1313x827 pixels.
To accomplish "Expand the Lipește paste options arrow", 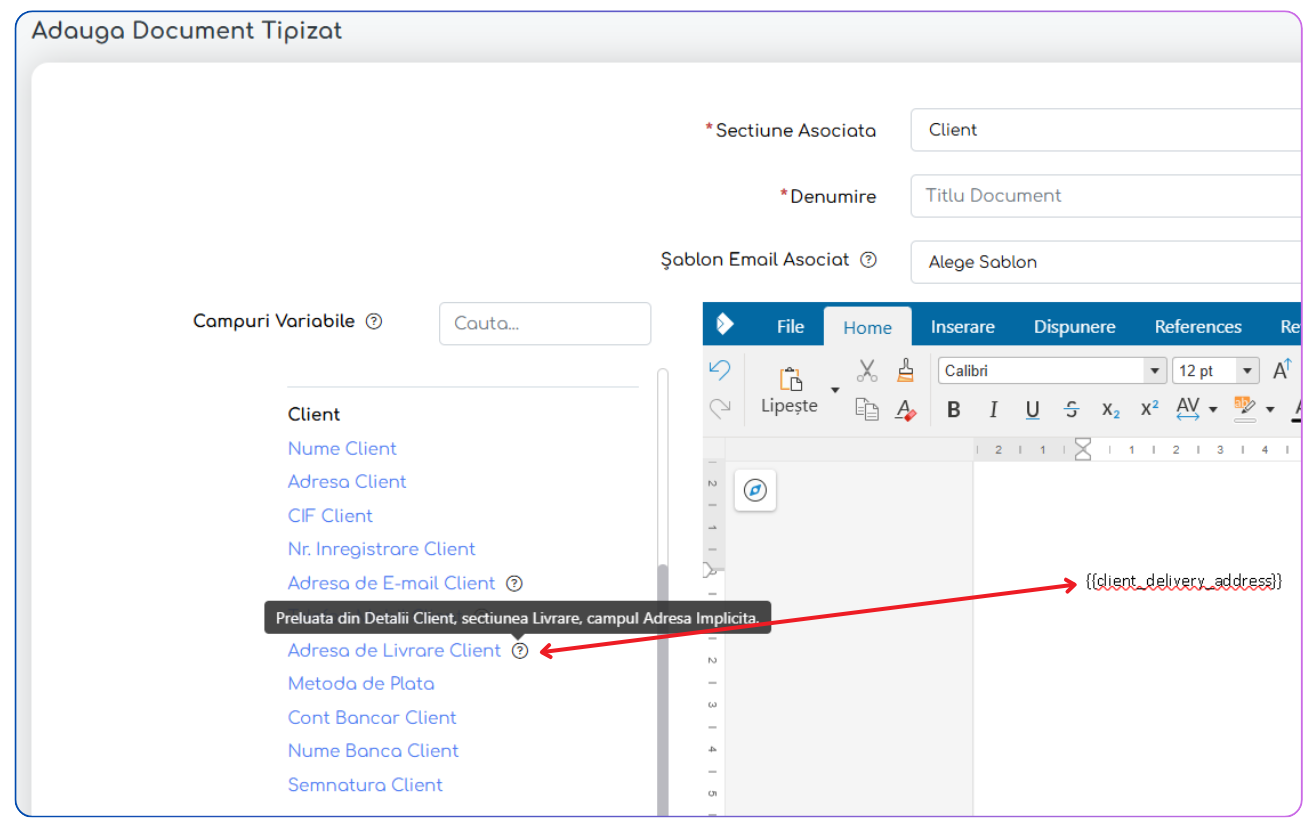I will pyautogui.click(x=835, y=390).
